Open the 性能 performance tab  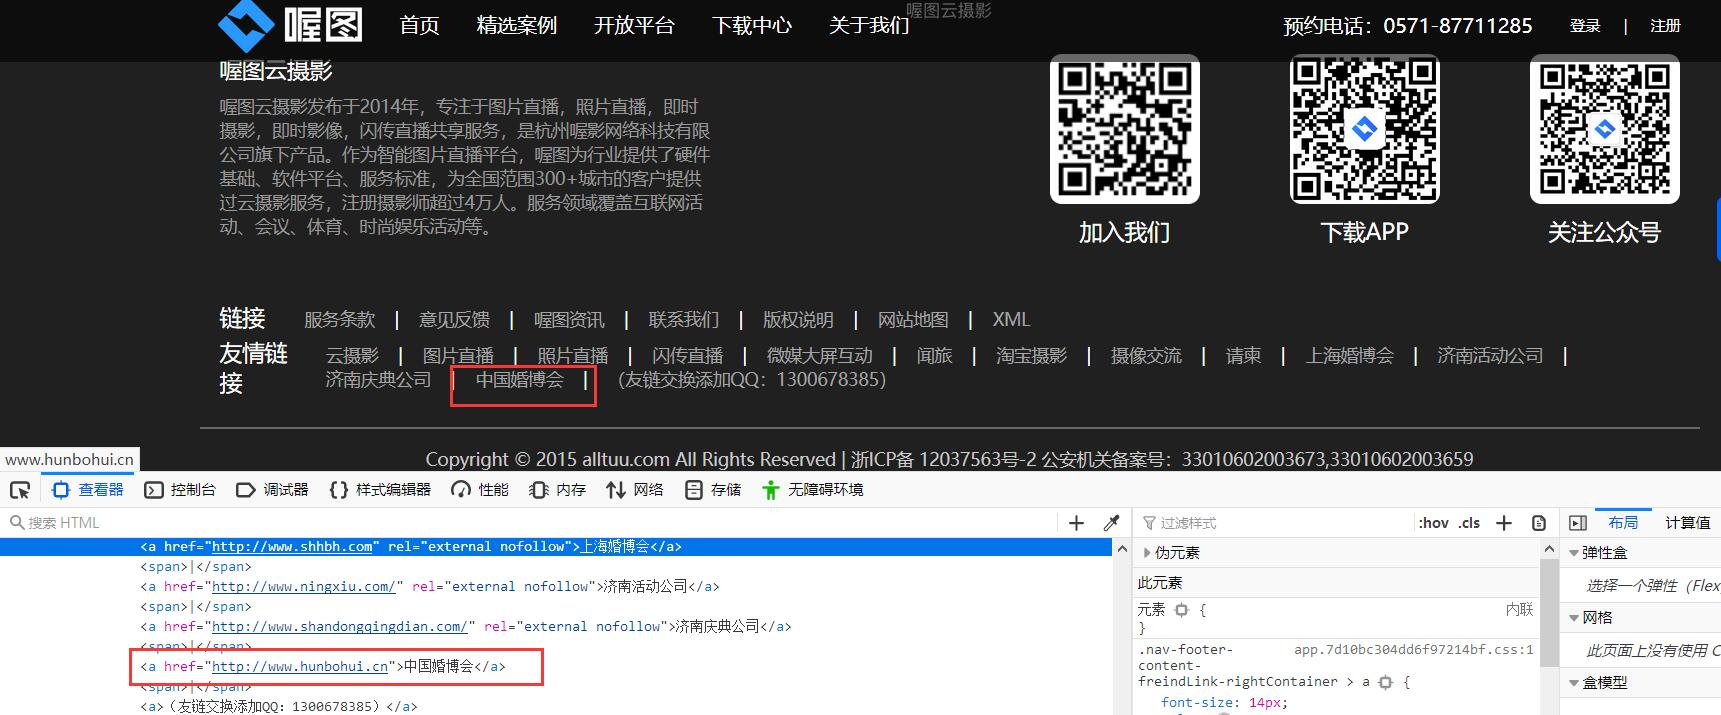click(480, 490)
